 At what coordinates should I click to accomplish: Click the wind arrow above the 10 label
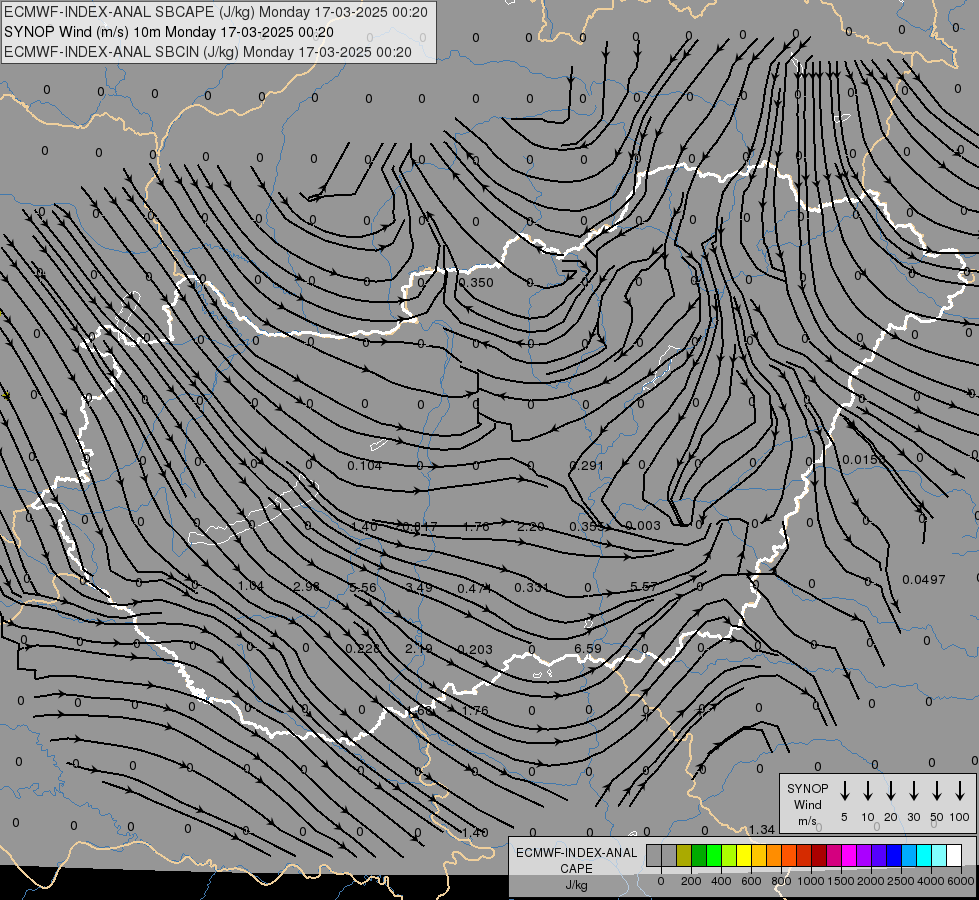tap(868, 791)
